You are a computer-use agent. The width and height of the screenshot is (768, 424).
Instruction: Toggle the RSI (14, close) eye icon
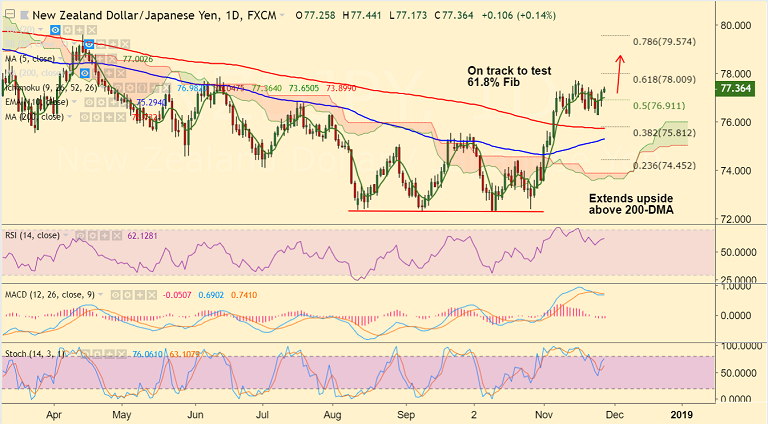tap(80, 236)
